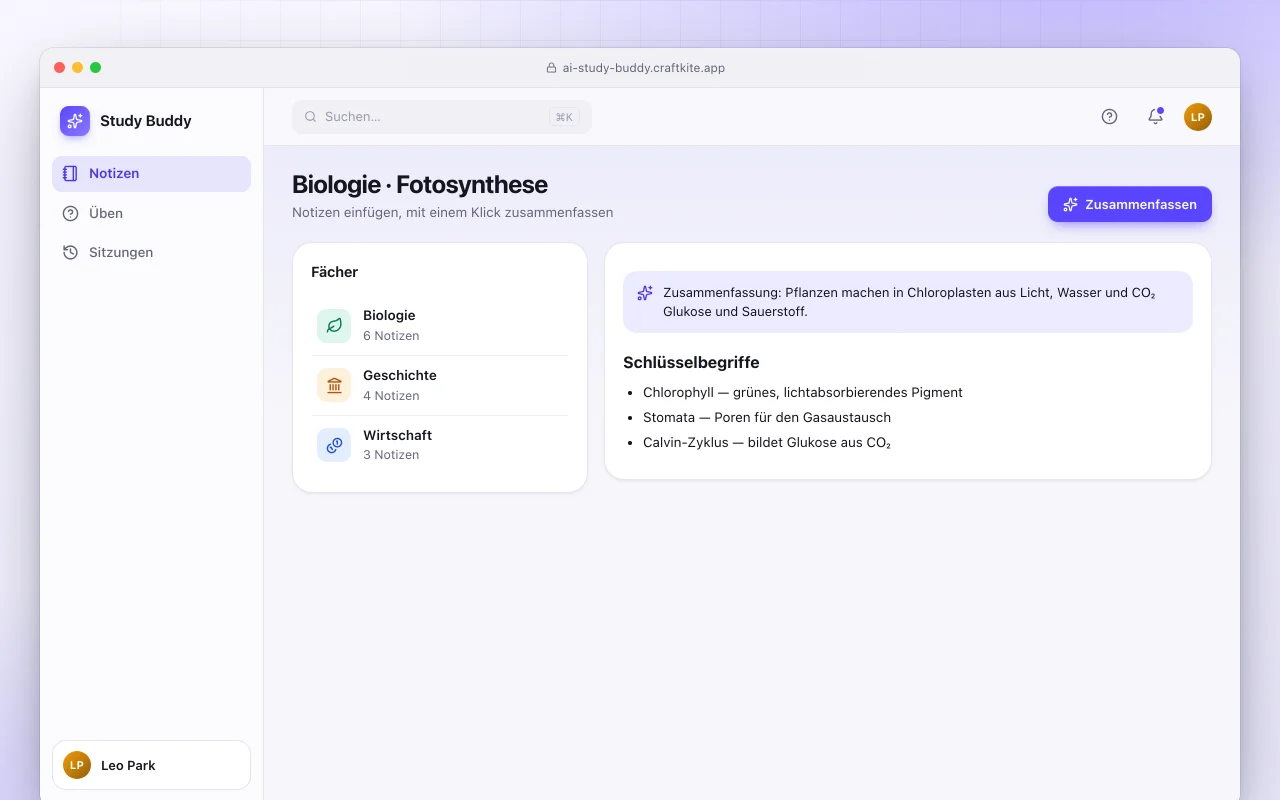Click the '4 Notizen' count
The height and width of the screenshot is (800, 1280).
coord(391,396)
